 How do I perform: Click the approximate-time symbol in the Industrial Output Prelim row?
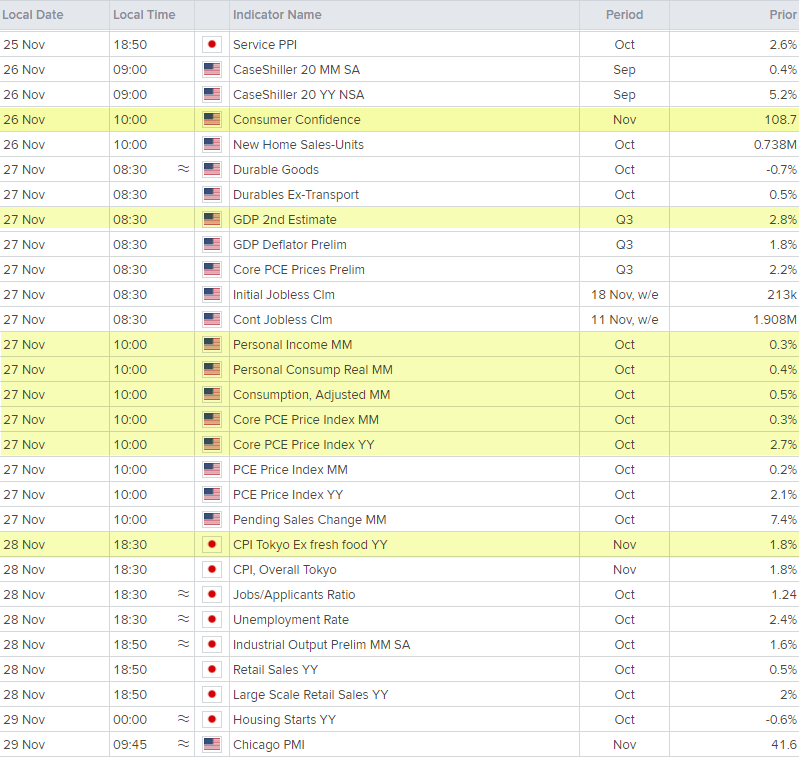[x=182, y=645]
